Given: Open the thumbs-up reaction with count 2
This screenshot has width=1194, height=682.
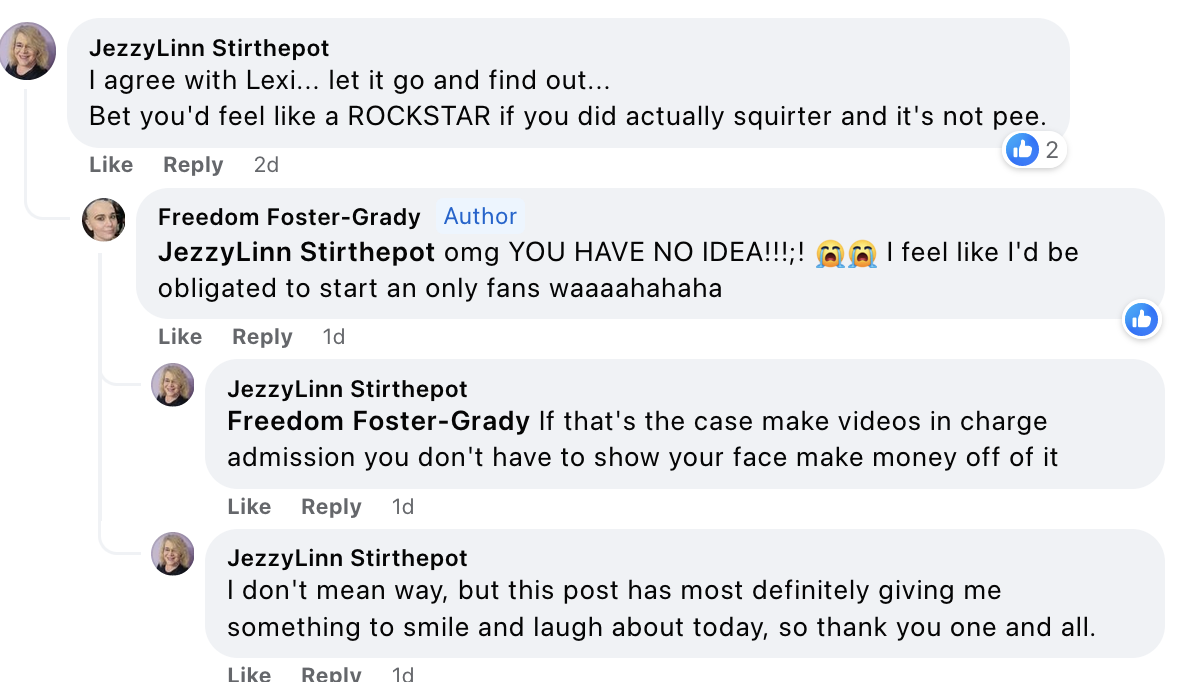Looking at the screenshot, I should pyautogui.click(x=1033, y=150).
